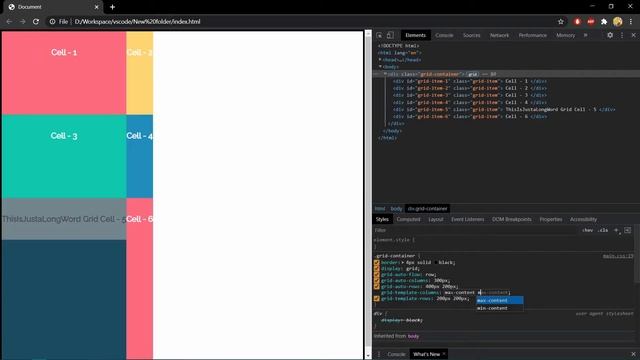Open the Console drawer tab
The width and height of the screenshot is (640, 360).
(396, 354)
